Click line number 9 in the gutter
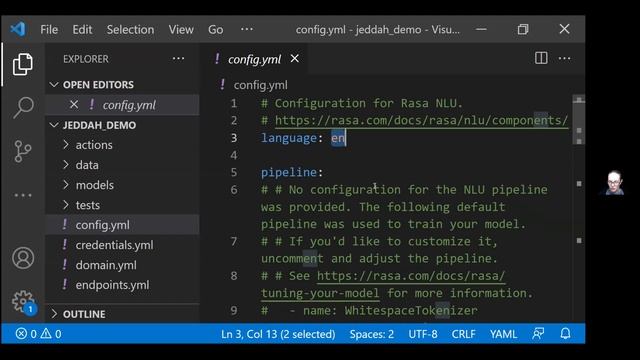The image size is (640, 360). [234, 311]
